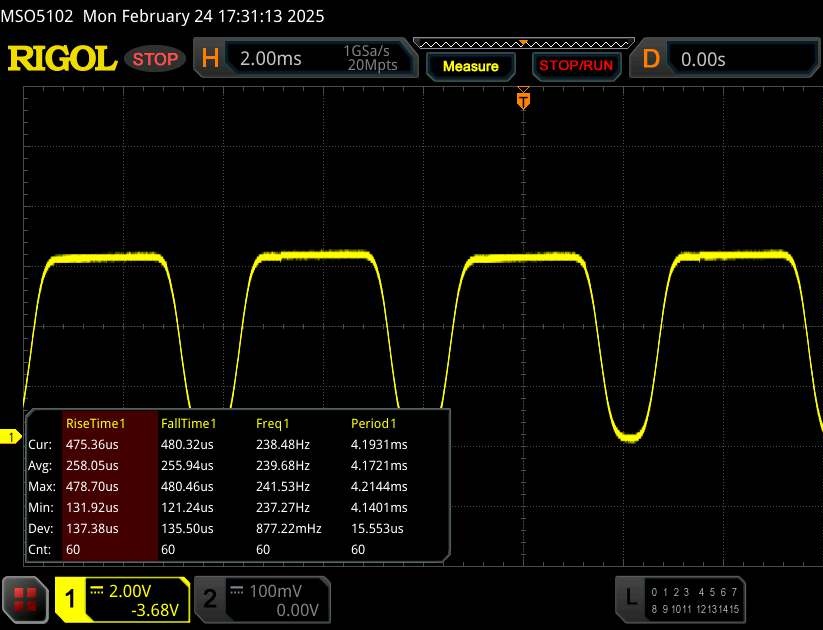This screenshot has width=823, height=630.
Task: Open the logic analyzer L panel
Action: pos(680,600)
